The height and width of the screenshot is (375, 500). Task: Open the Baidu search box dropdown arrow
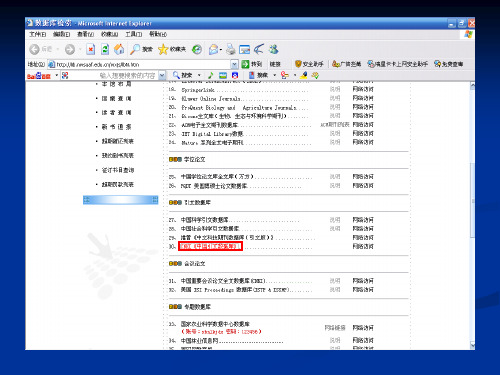click(x=162, y=75)
